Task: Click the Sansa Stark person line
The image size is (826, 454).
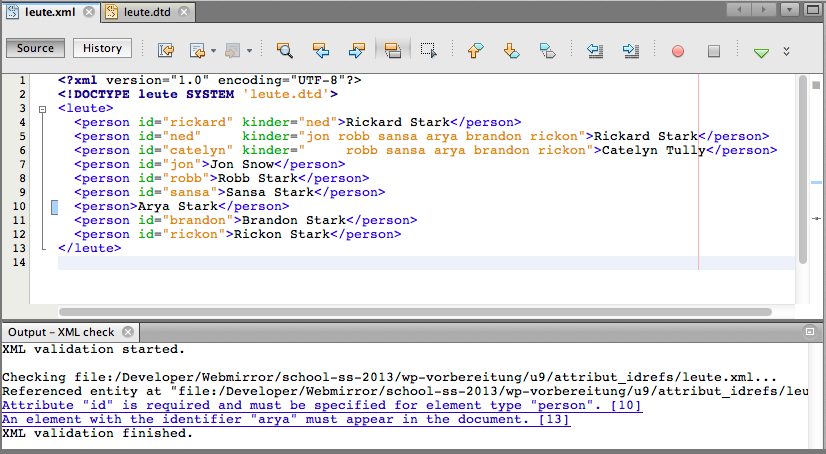Action: click(x=230, y=192)
